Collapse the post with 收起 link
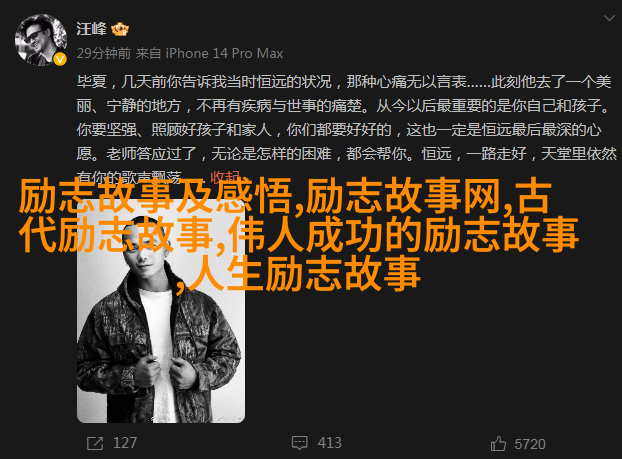The width and height of the screenshot is (622, 459). click(225, 177)
